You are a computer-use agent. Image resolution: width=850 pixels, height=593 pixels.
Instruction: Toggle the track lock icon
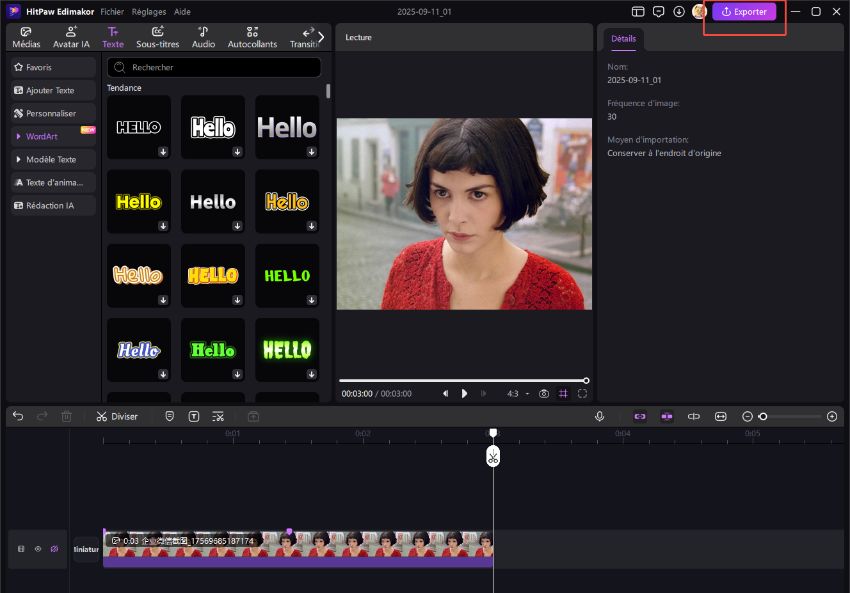coord(20,548)
